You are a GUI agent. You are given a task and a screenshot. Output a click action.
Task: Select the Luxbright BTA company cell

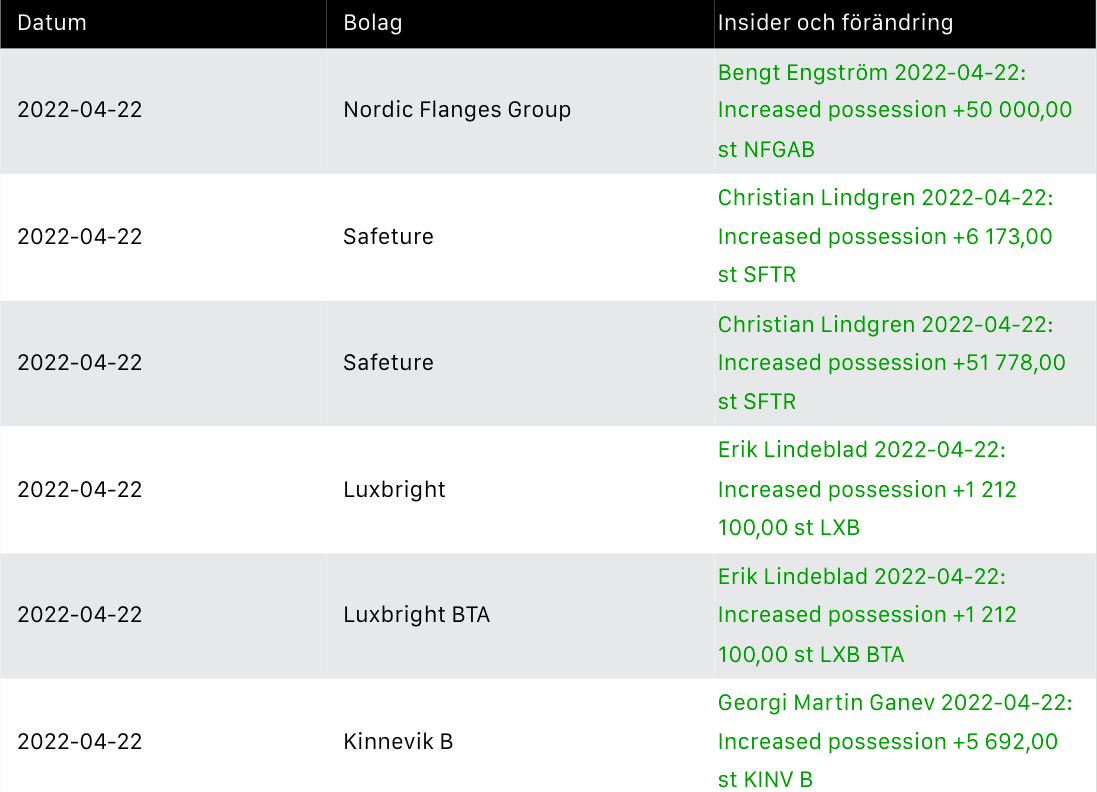[x=416, y=615]
